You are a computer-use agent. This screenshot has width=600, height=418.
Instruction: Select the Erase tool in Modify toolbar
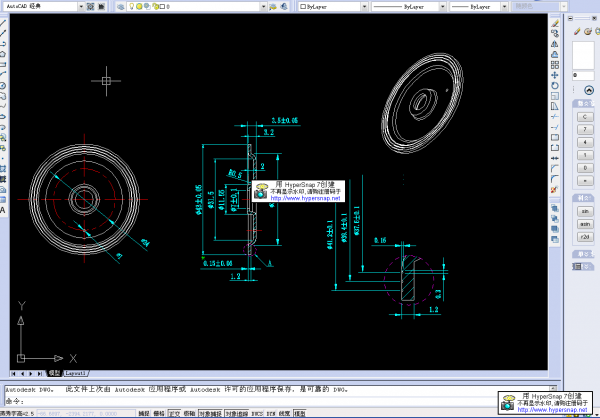[555, 23]
